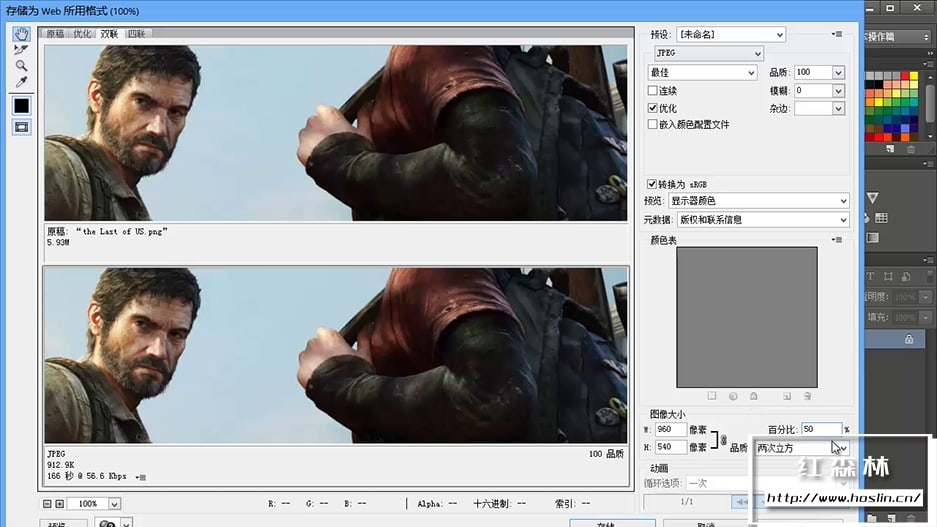
Task: Click the delete color trash icon
Action: click(807, 396)
